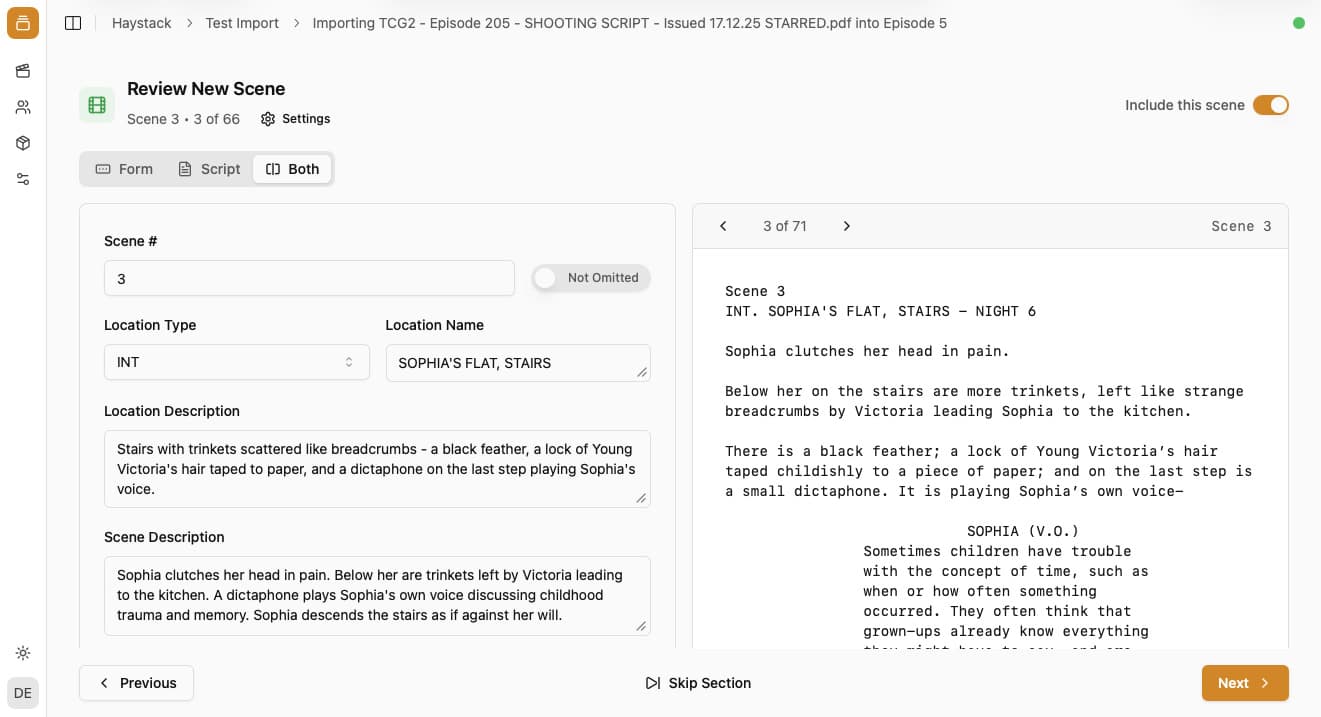Click the orange Haystack logo icon

[23, 23]
